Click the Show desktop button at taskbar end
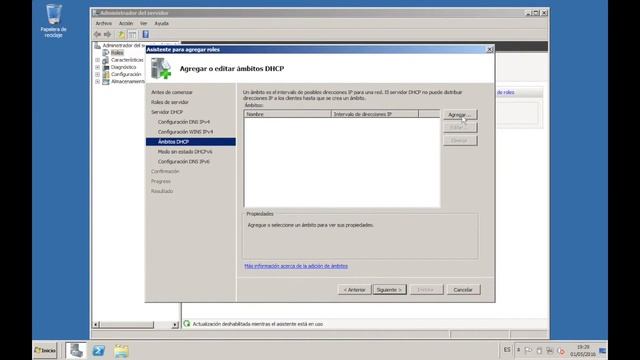640x360 pixels. click(x=603, y=351)
